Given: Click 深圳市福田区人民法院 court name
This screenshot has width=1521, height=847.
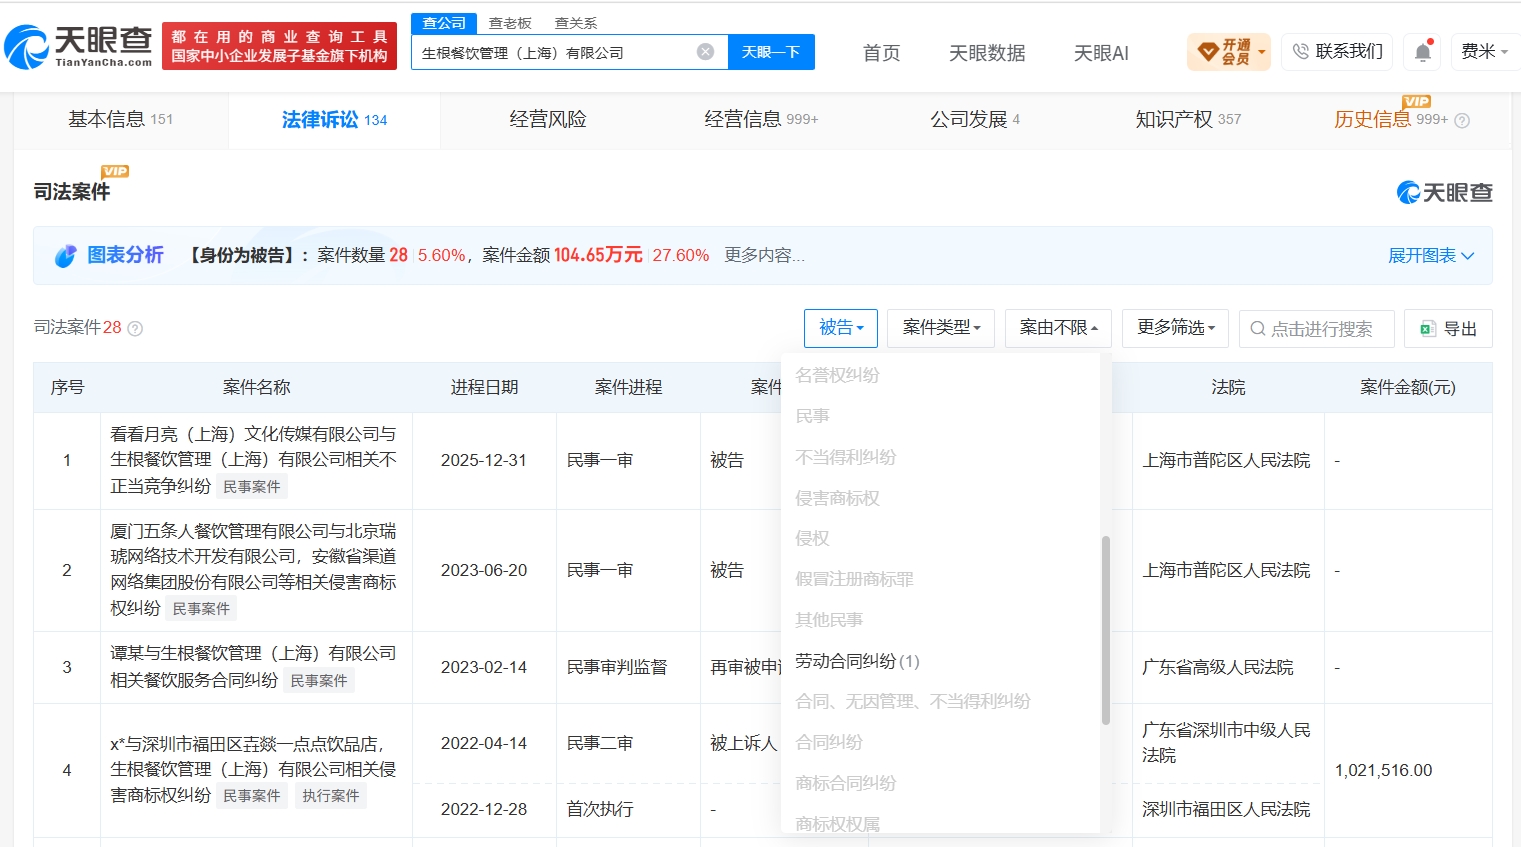Looking at the screenshot, I should tap(1226, 809).
